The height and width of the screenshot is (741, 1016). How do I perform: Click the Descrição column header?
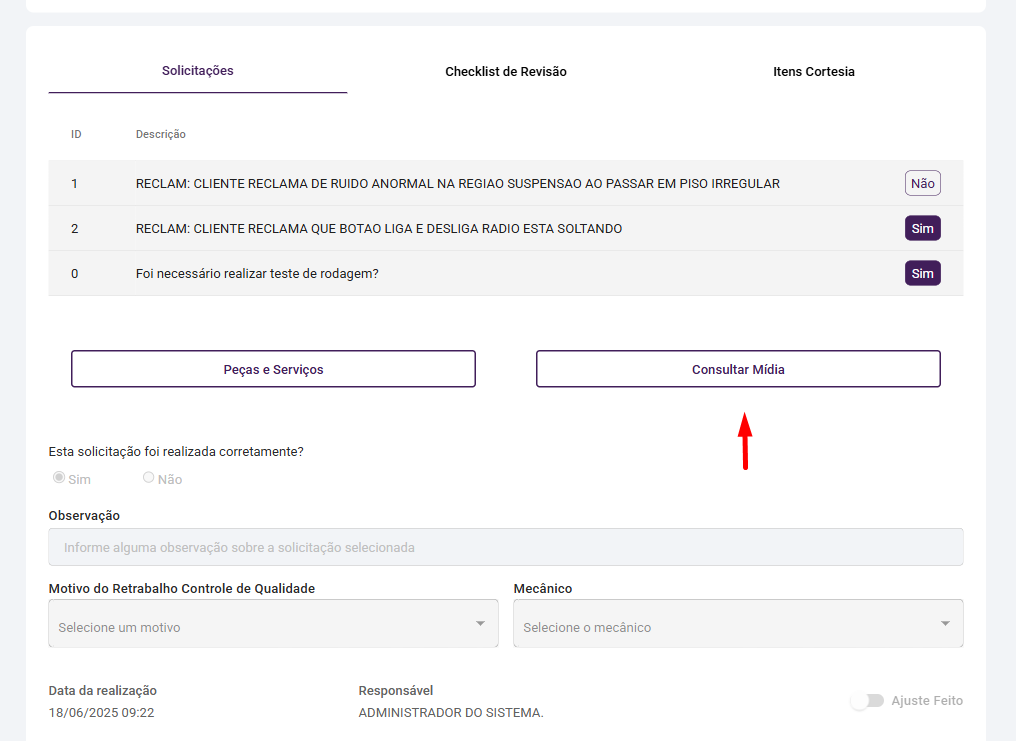pyautogui.click(x=161, y=134)
